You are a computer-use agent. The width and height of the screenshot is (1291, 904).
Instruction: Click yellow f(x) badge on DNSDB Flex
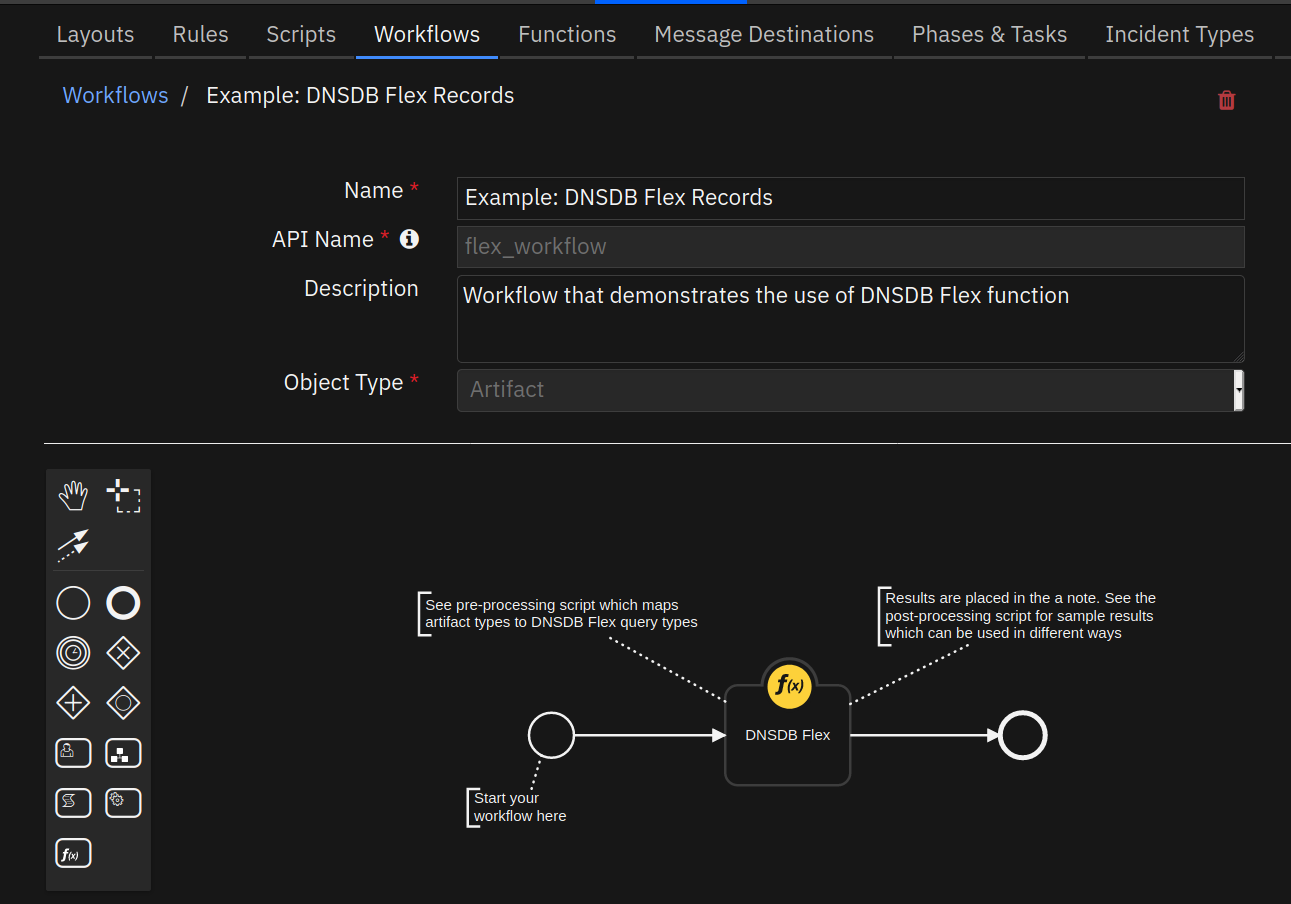point(788,686)
